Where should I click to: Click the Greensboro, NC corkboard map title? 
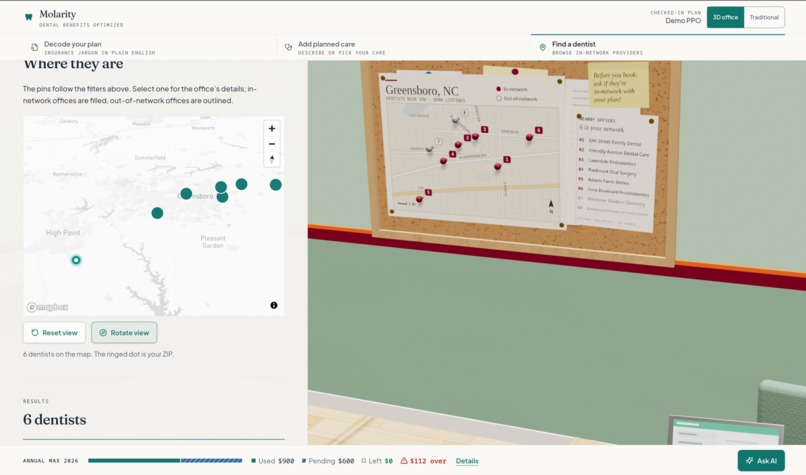click(x=422, y=91)
